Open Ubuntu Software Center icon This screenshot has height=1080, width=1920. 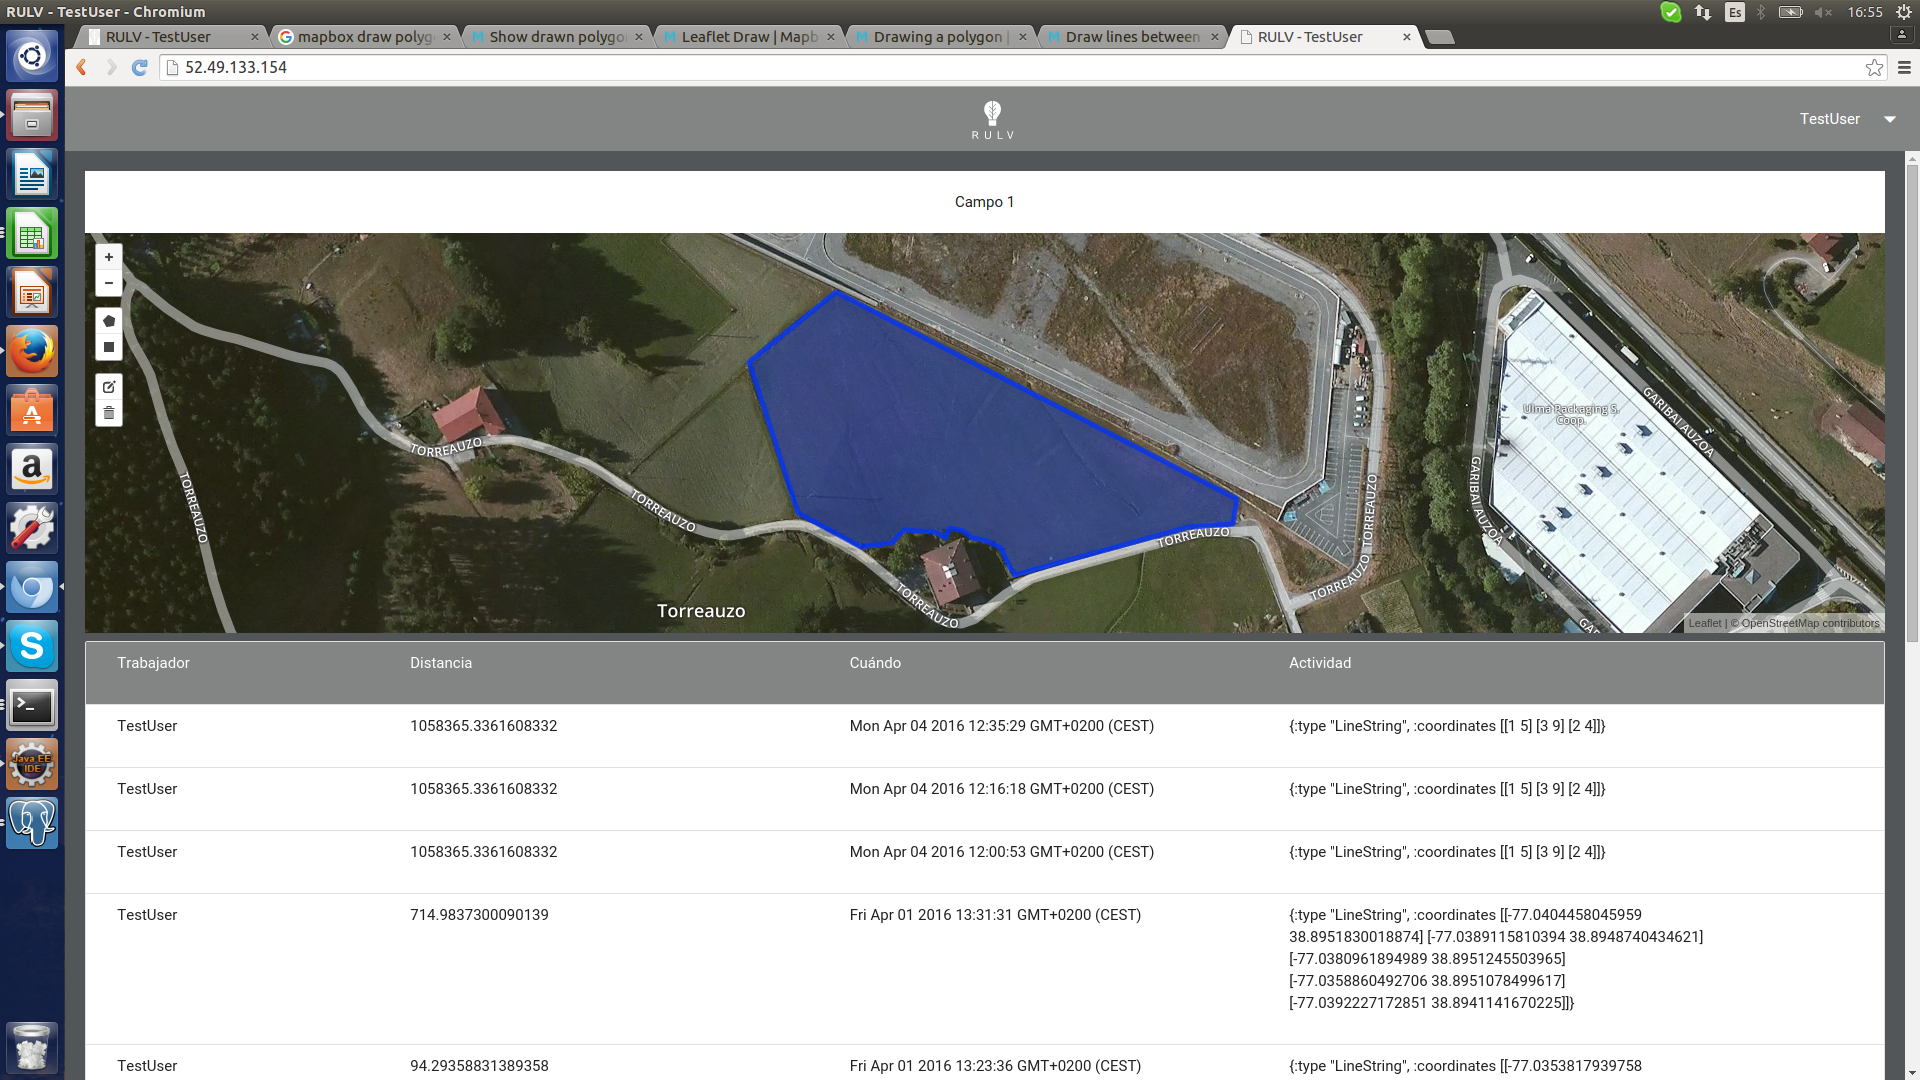click(32, 410)
